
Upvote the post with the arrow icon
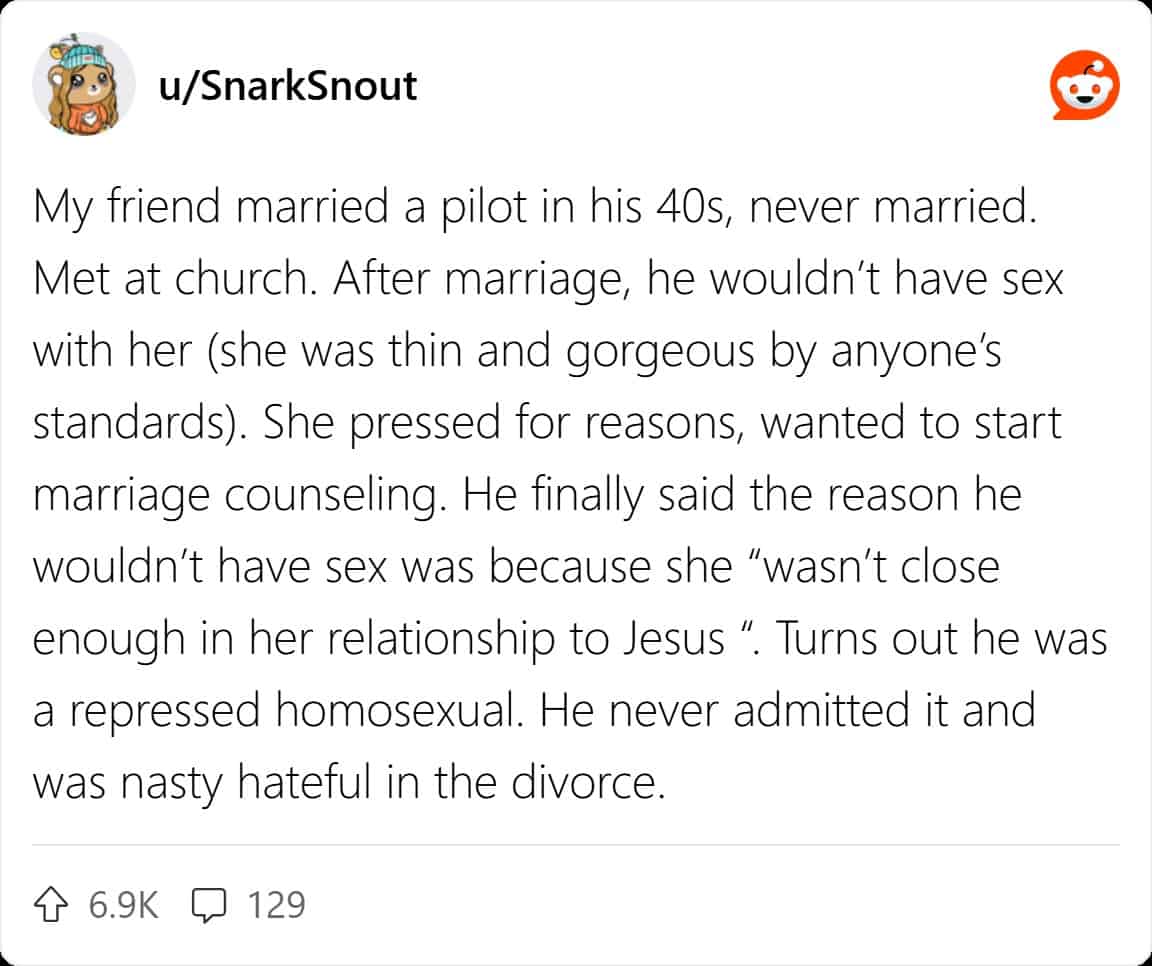(x=54, y=904)
